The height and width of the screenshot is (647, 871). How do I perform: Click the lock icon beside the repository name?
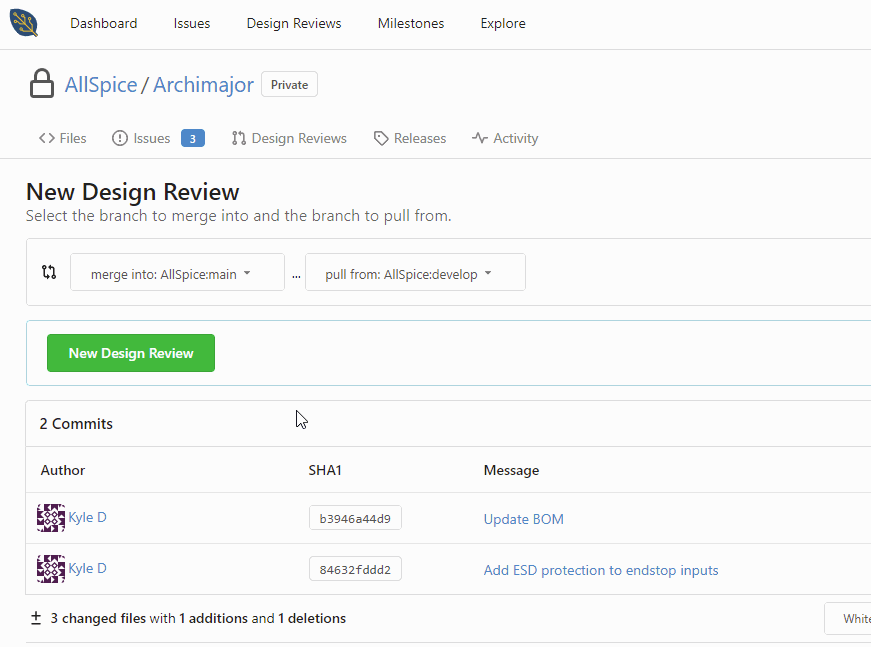coord(41,83)
